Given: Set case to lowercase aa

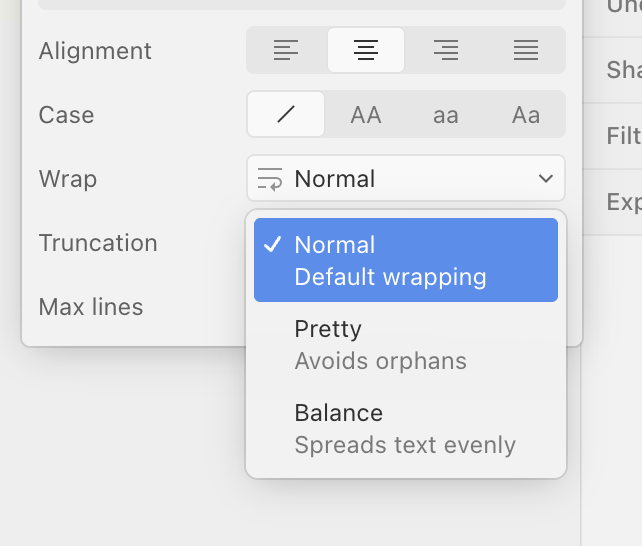Looking at the screenshot, I should [446, 114].
